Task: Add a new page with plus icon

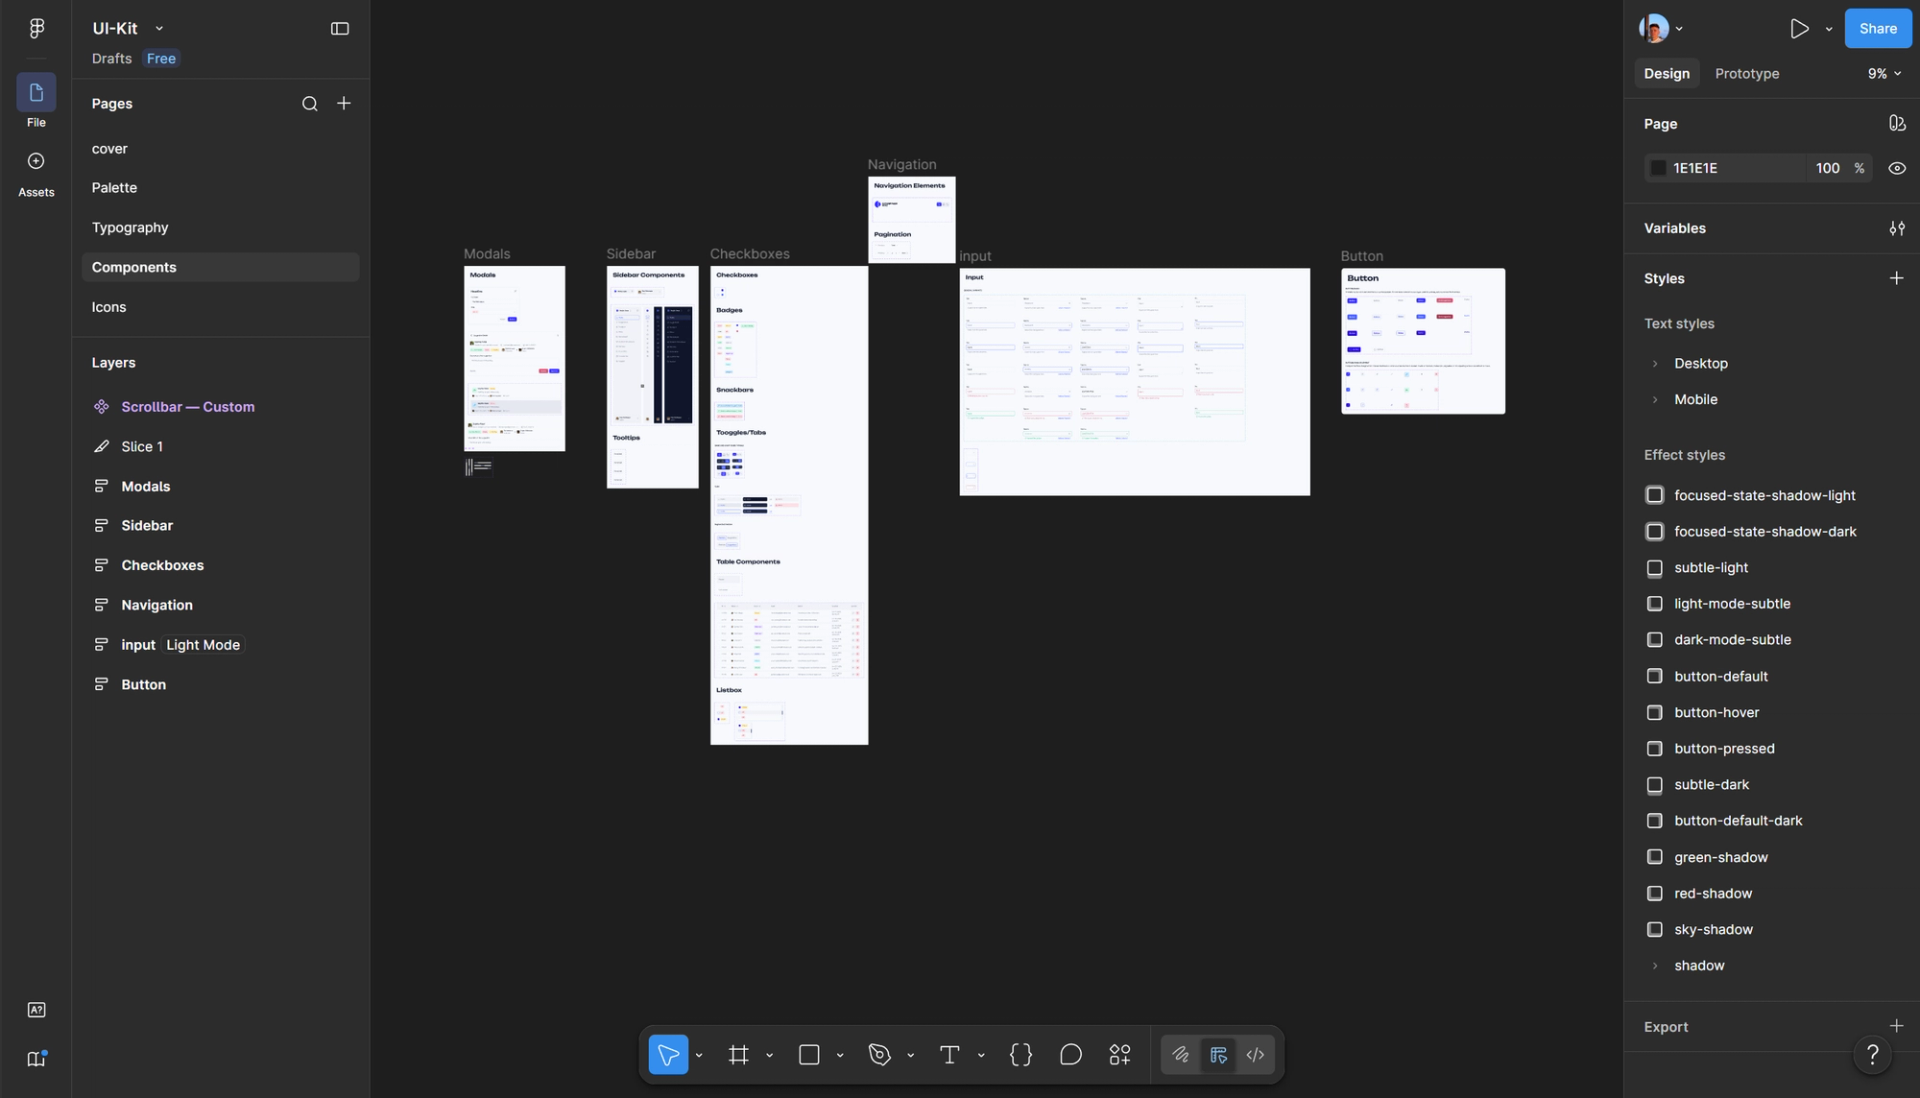Action: coord(344,103)
